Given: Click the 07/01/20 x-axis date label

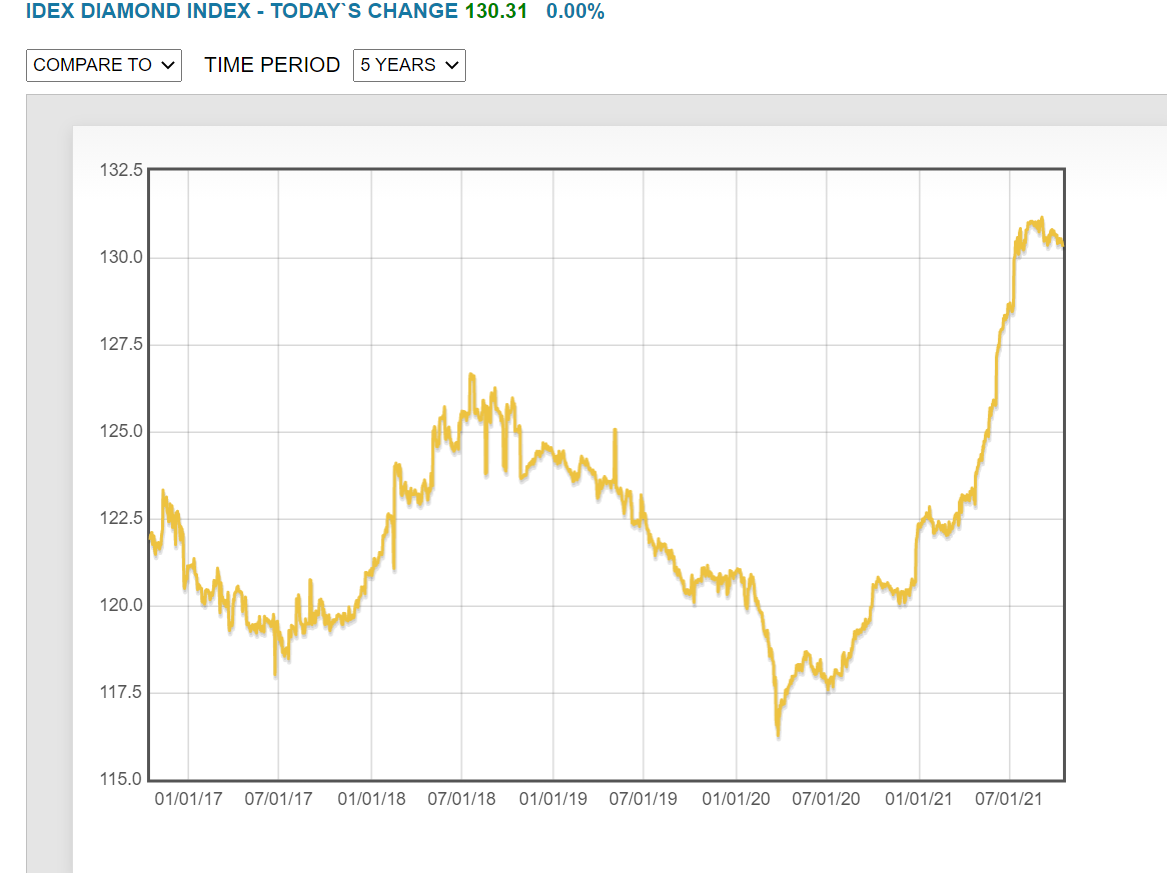Looking at the screenshot, I should 826,799.
